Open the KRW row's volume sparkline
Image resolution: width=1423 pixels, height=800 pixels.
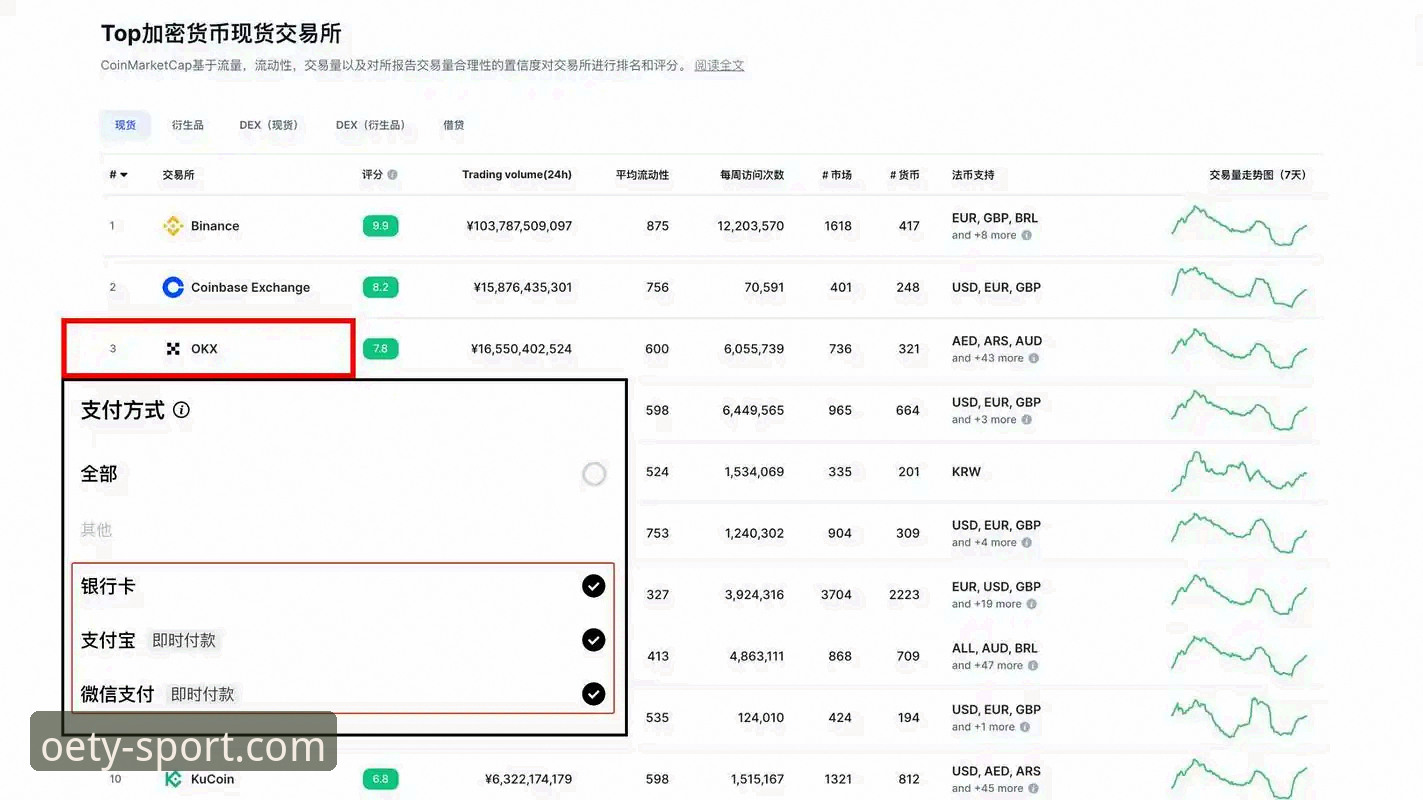1239,471
